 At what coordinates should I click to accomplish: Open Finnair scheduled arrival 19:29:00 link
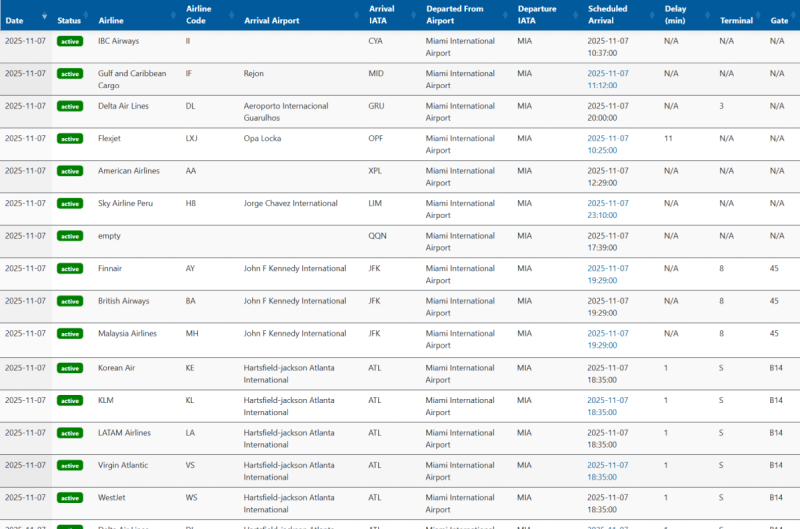click(x=608, y=274)
